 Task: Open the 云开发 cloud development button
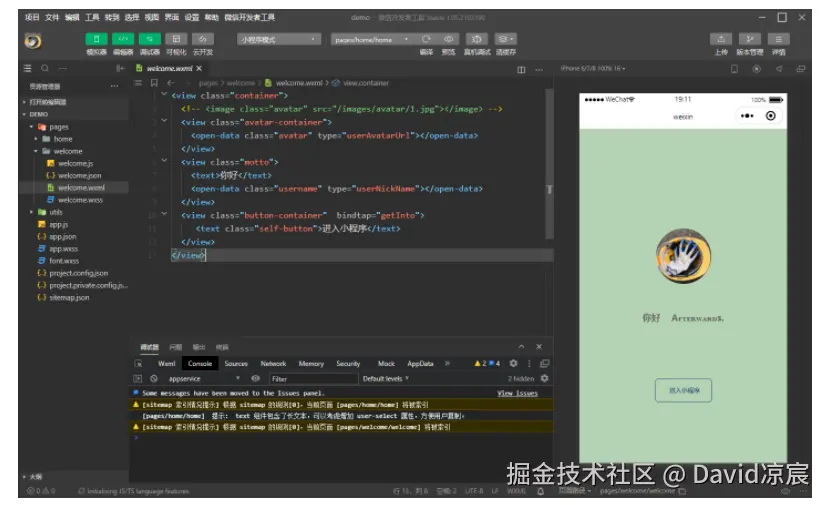point(203,39)
